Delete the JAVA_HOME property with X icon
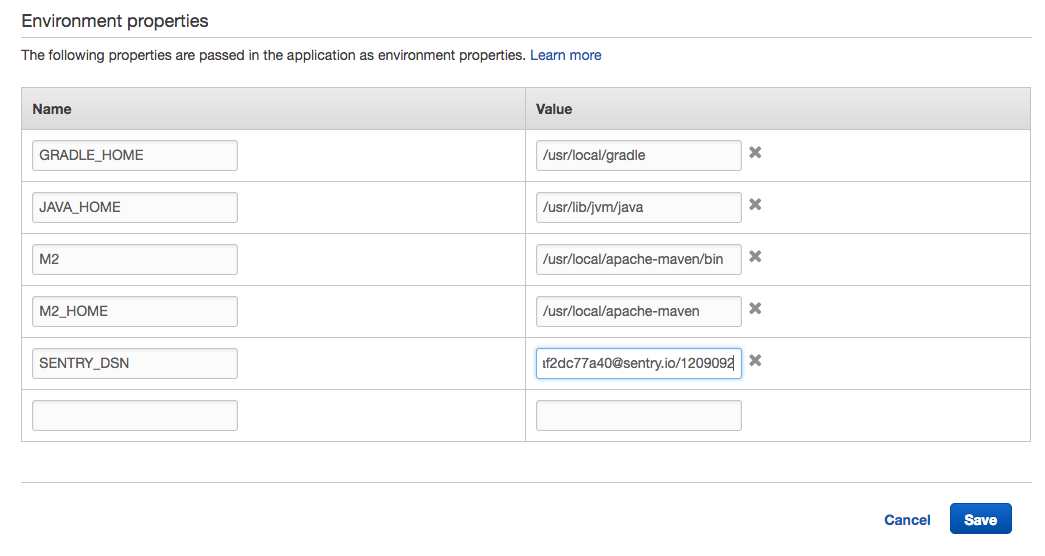The height and width of the screenshot is (556, 1045). tap(756, 205)
